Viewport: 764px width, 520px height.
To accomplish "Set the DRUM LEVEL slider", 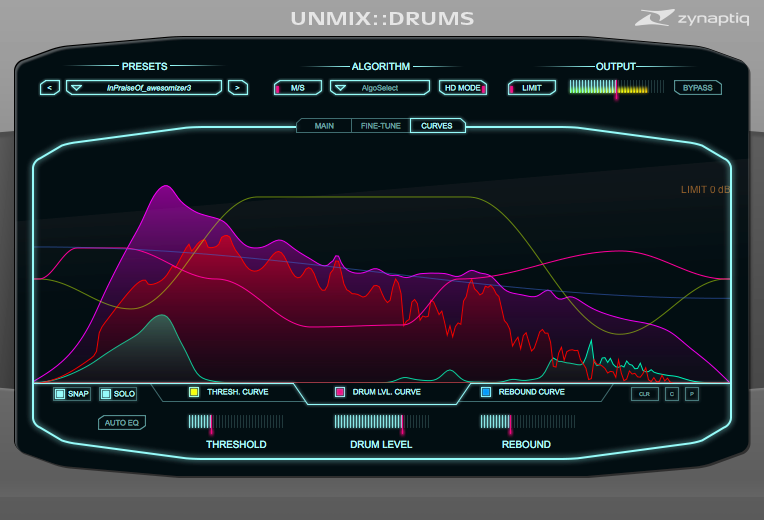I will 382,422.
